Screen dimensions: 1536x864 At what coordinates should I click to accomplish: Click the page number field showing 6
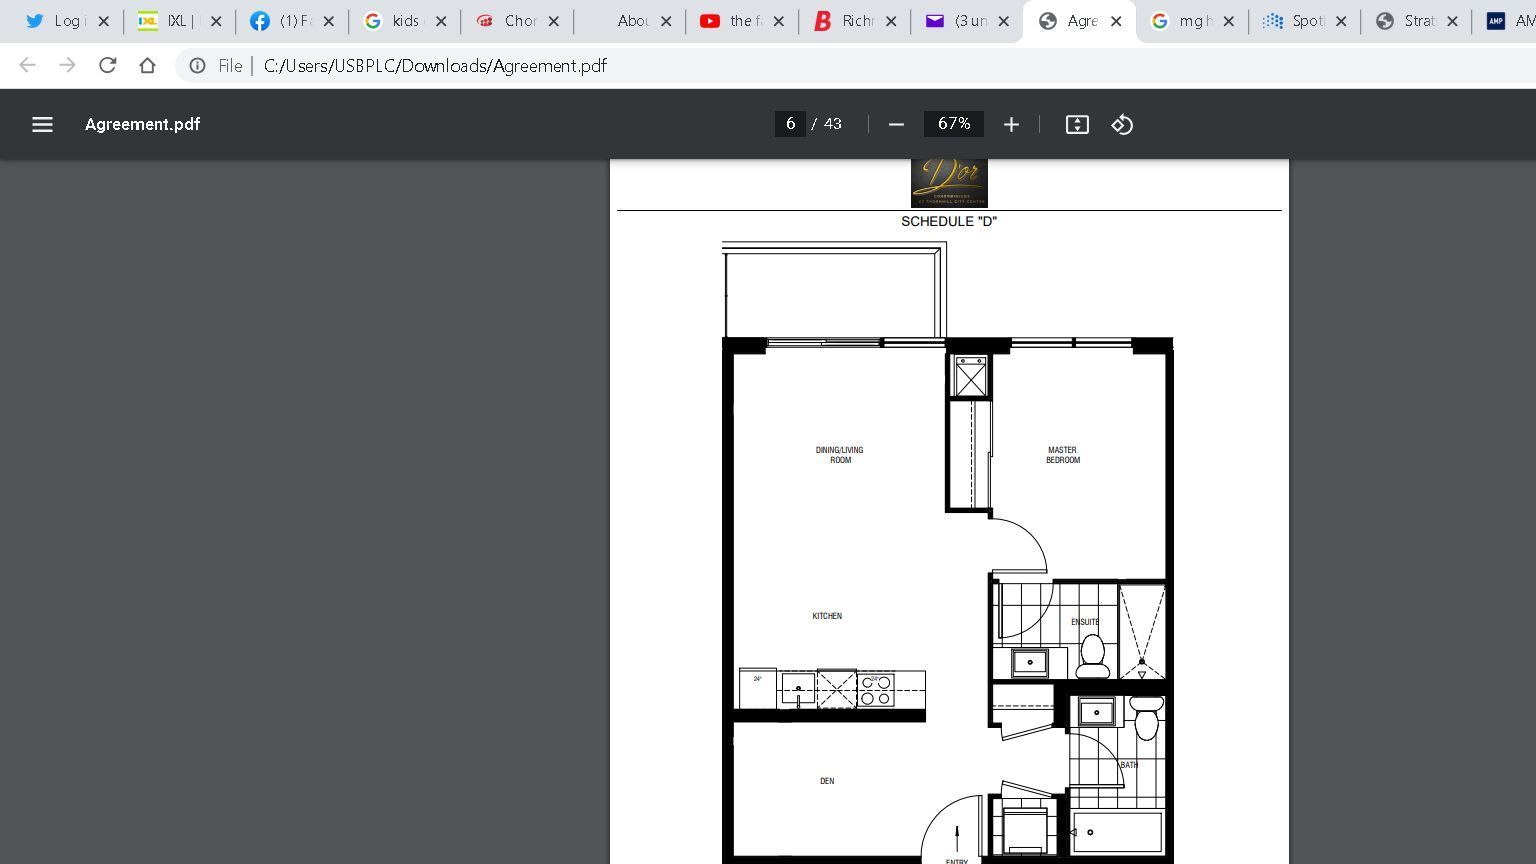pyautogui.click(x=790, y=123)
